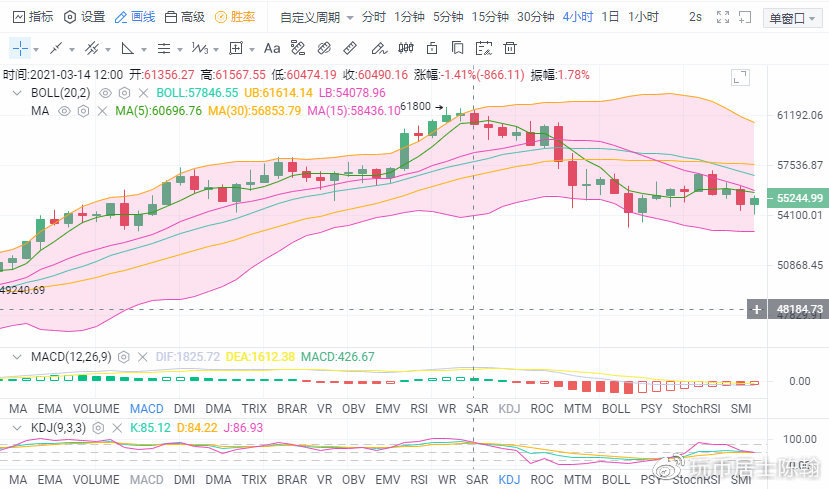Click the 2s refresh interval
Image resolution: width=829 pixels, height=489 pixels.
tap(695, 17)
